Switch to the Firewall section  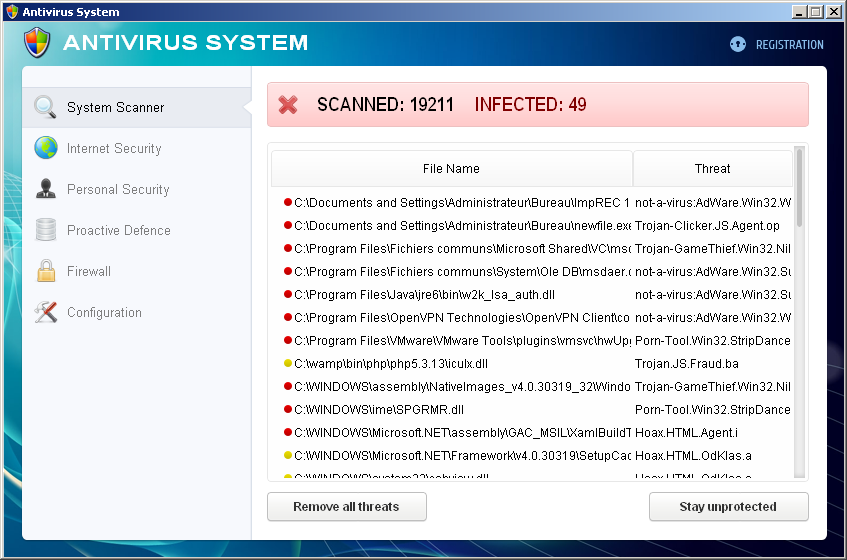(x=89, y=271)
